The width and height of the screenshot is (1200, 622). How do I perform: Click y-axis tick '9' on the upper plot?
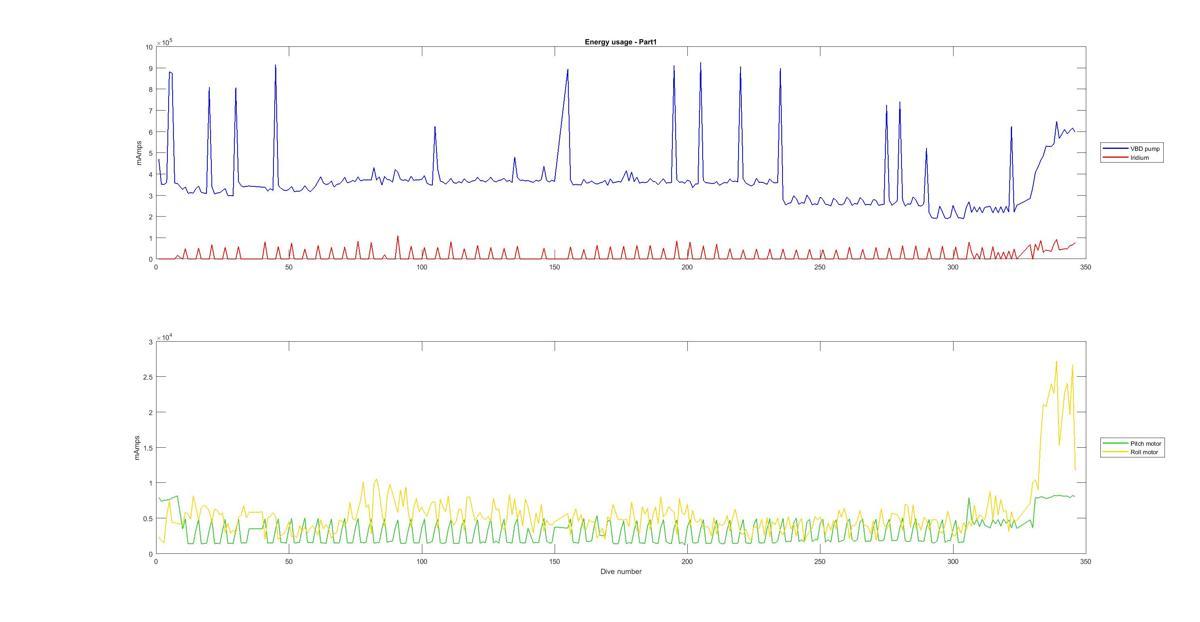(x=150, y=68)
